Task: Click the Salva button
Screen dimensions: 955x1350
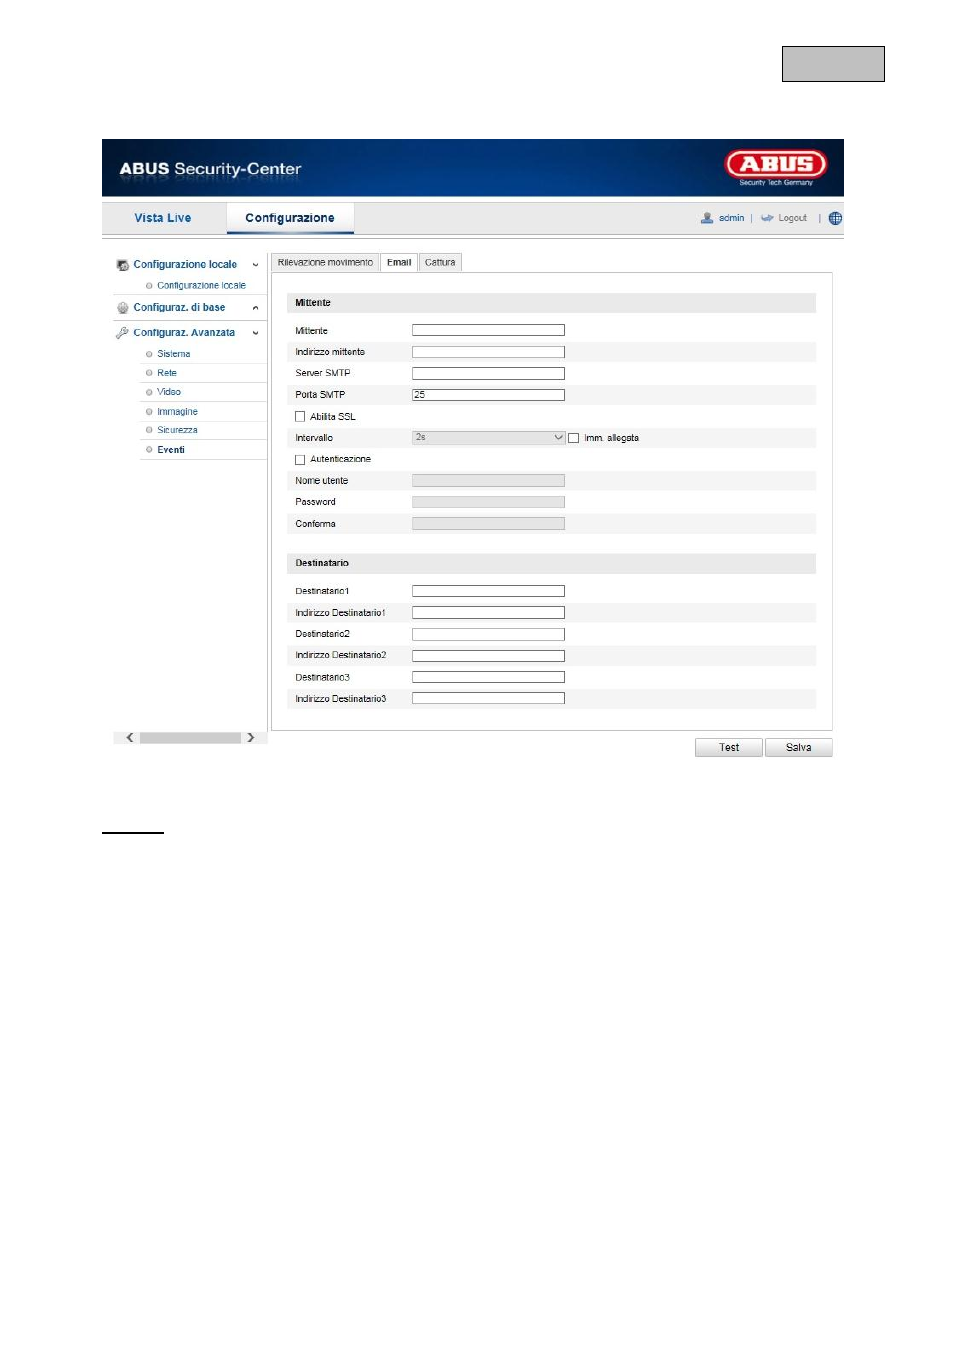Action: (799, 748)
